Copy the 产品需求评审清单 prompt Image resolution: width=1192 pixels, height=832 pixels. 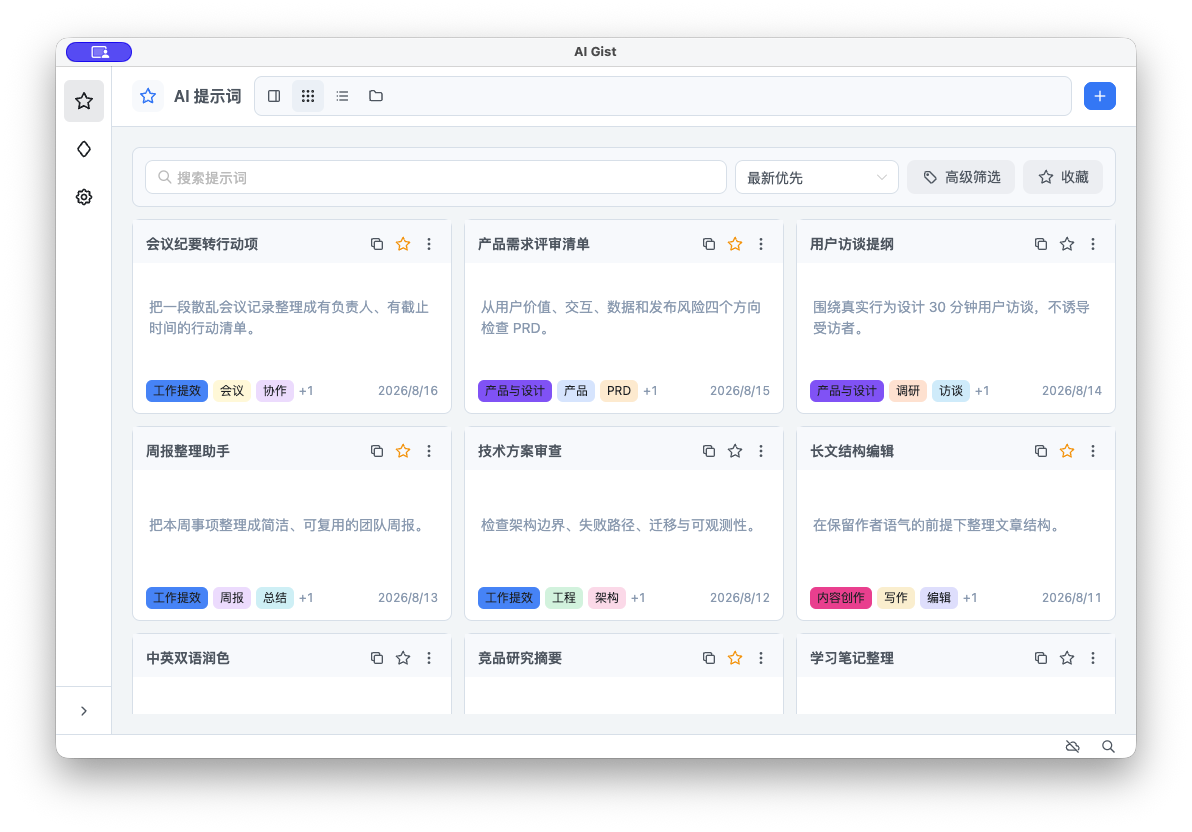pyautogui.click(x=709, y=244)
